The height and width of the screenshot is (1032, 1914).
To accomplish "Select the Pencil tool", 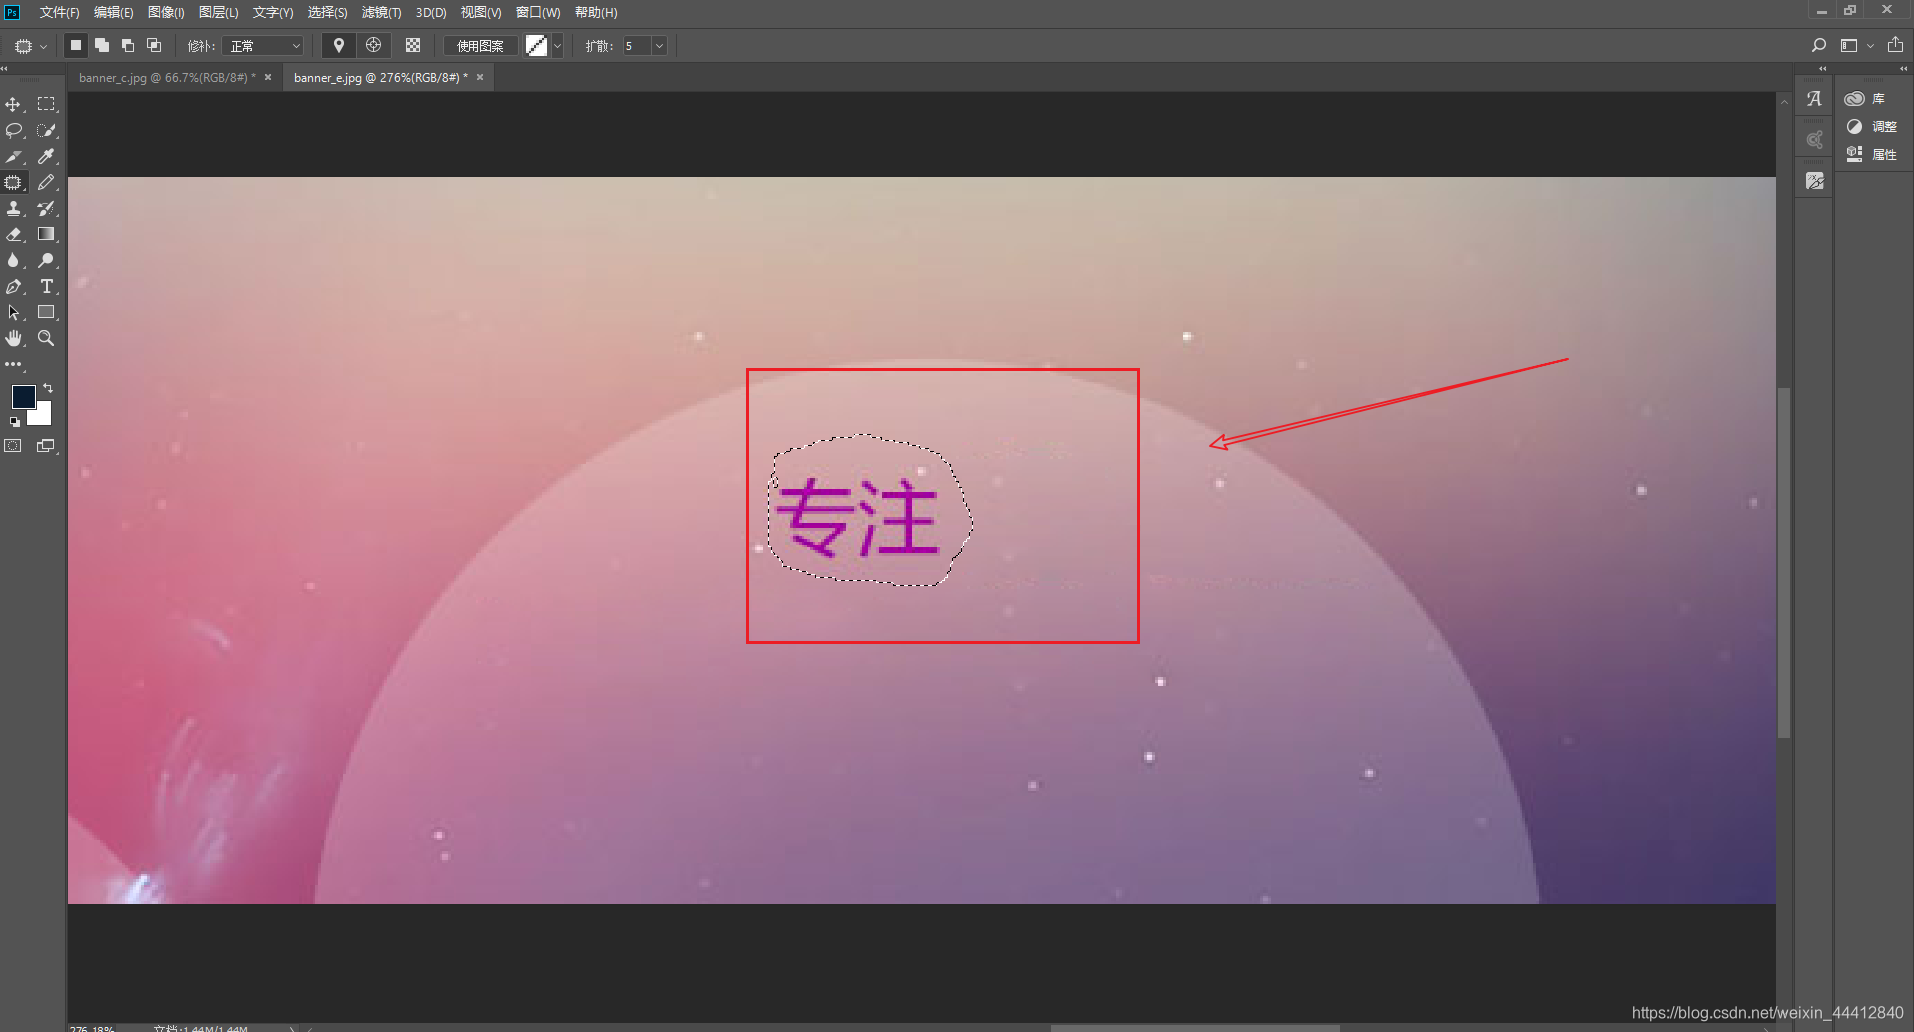I will pos(46,182).
